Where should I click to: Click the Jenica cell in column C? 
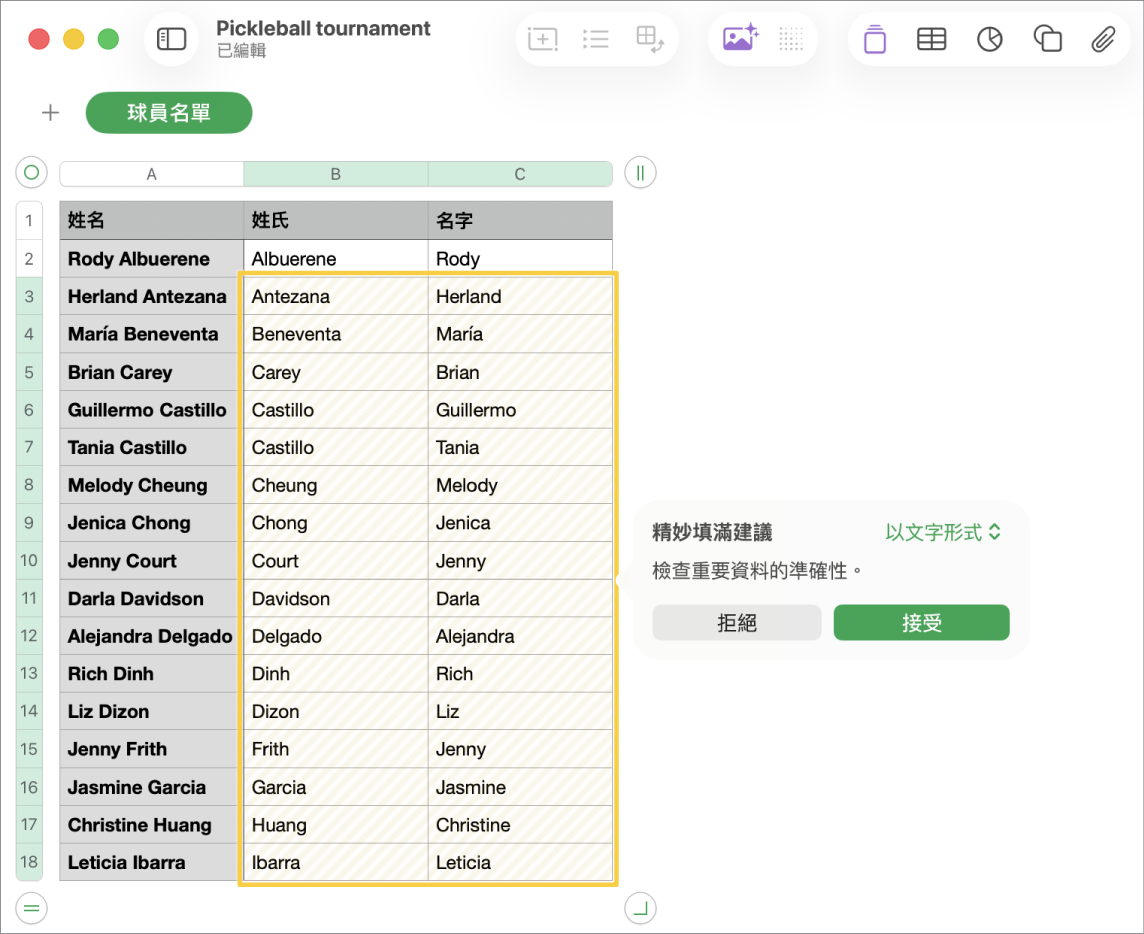[x=519, y=522]
